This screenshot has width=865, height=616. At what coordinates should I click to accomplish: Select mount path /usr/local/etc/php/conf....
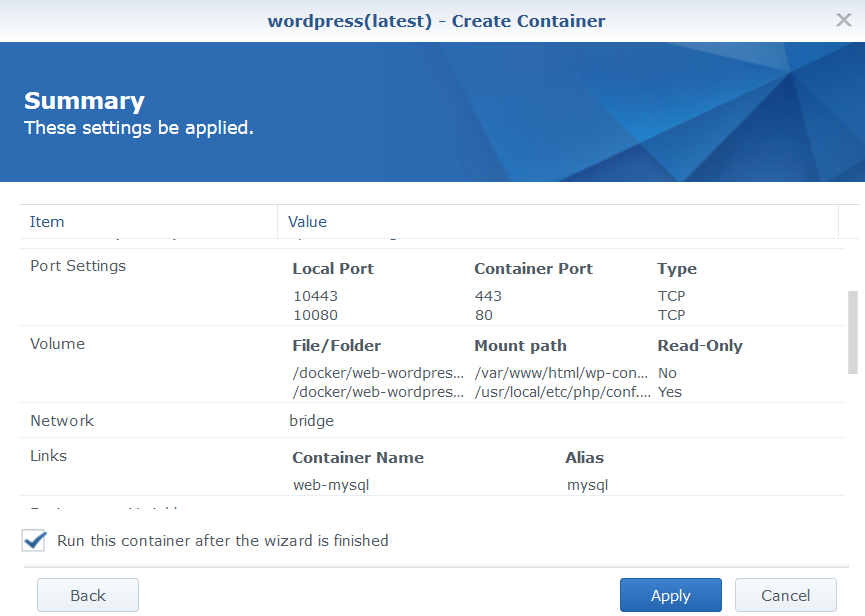(563, 392)
